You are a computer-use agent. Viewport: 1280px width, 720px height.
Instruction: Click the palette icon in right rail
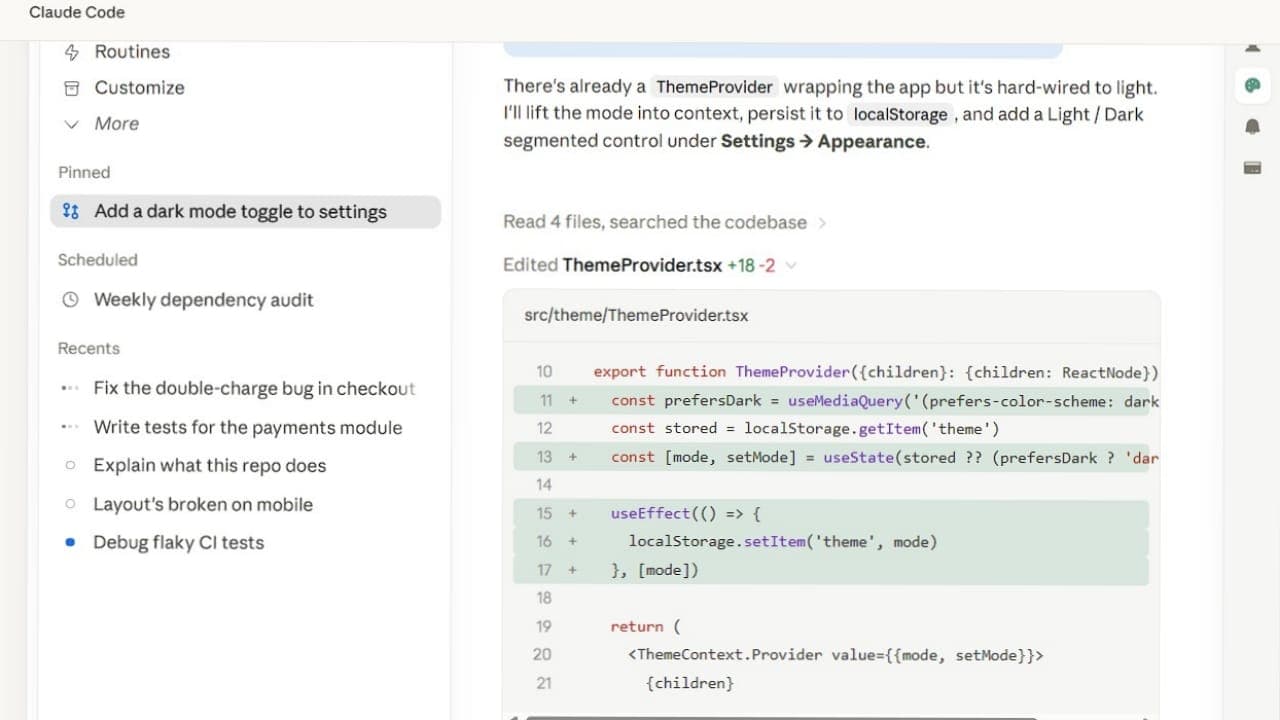[x=1252, y=85]
